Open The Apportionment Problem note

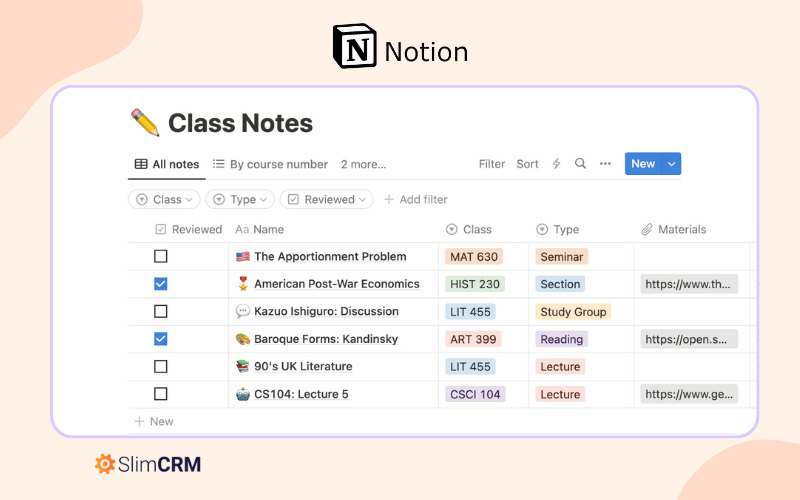click(x=330, y=257)
